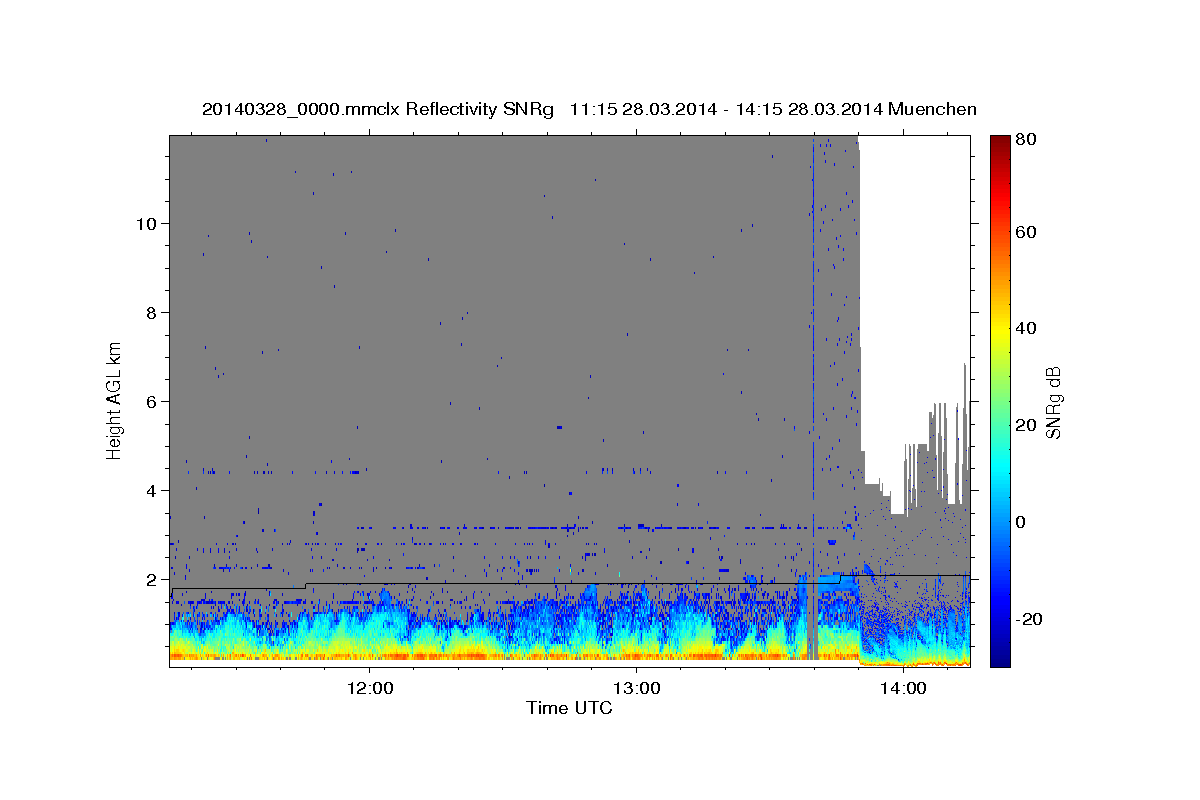Click the colorbar value -20

click(x=1030, y=619)
